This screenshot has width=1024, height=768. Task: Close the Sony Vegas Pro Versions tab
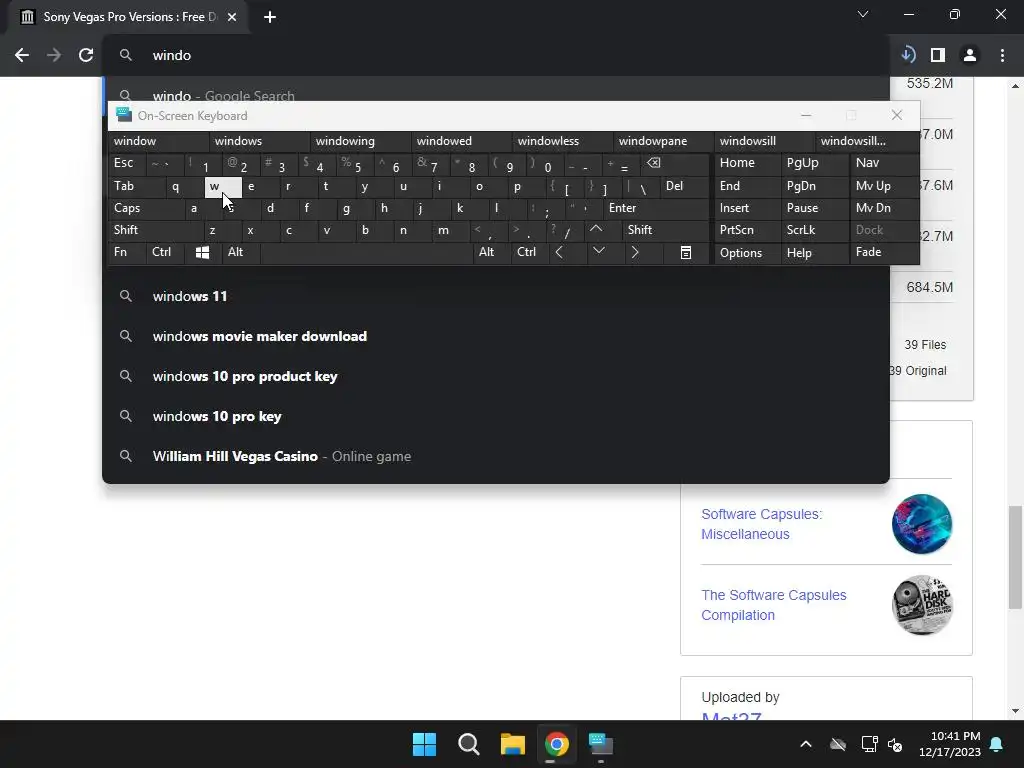(x=232, y=17)
